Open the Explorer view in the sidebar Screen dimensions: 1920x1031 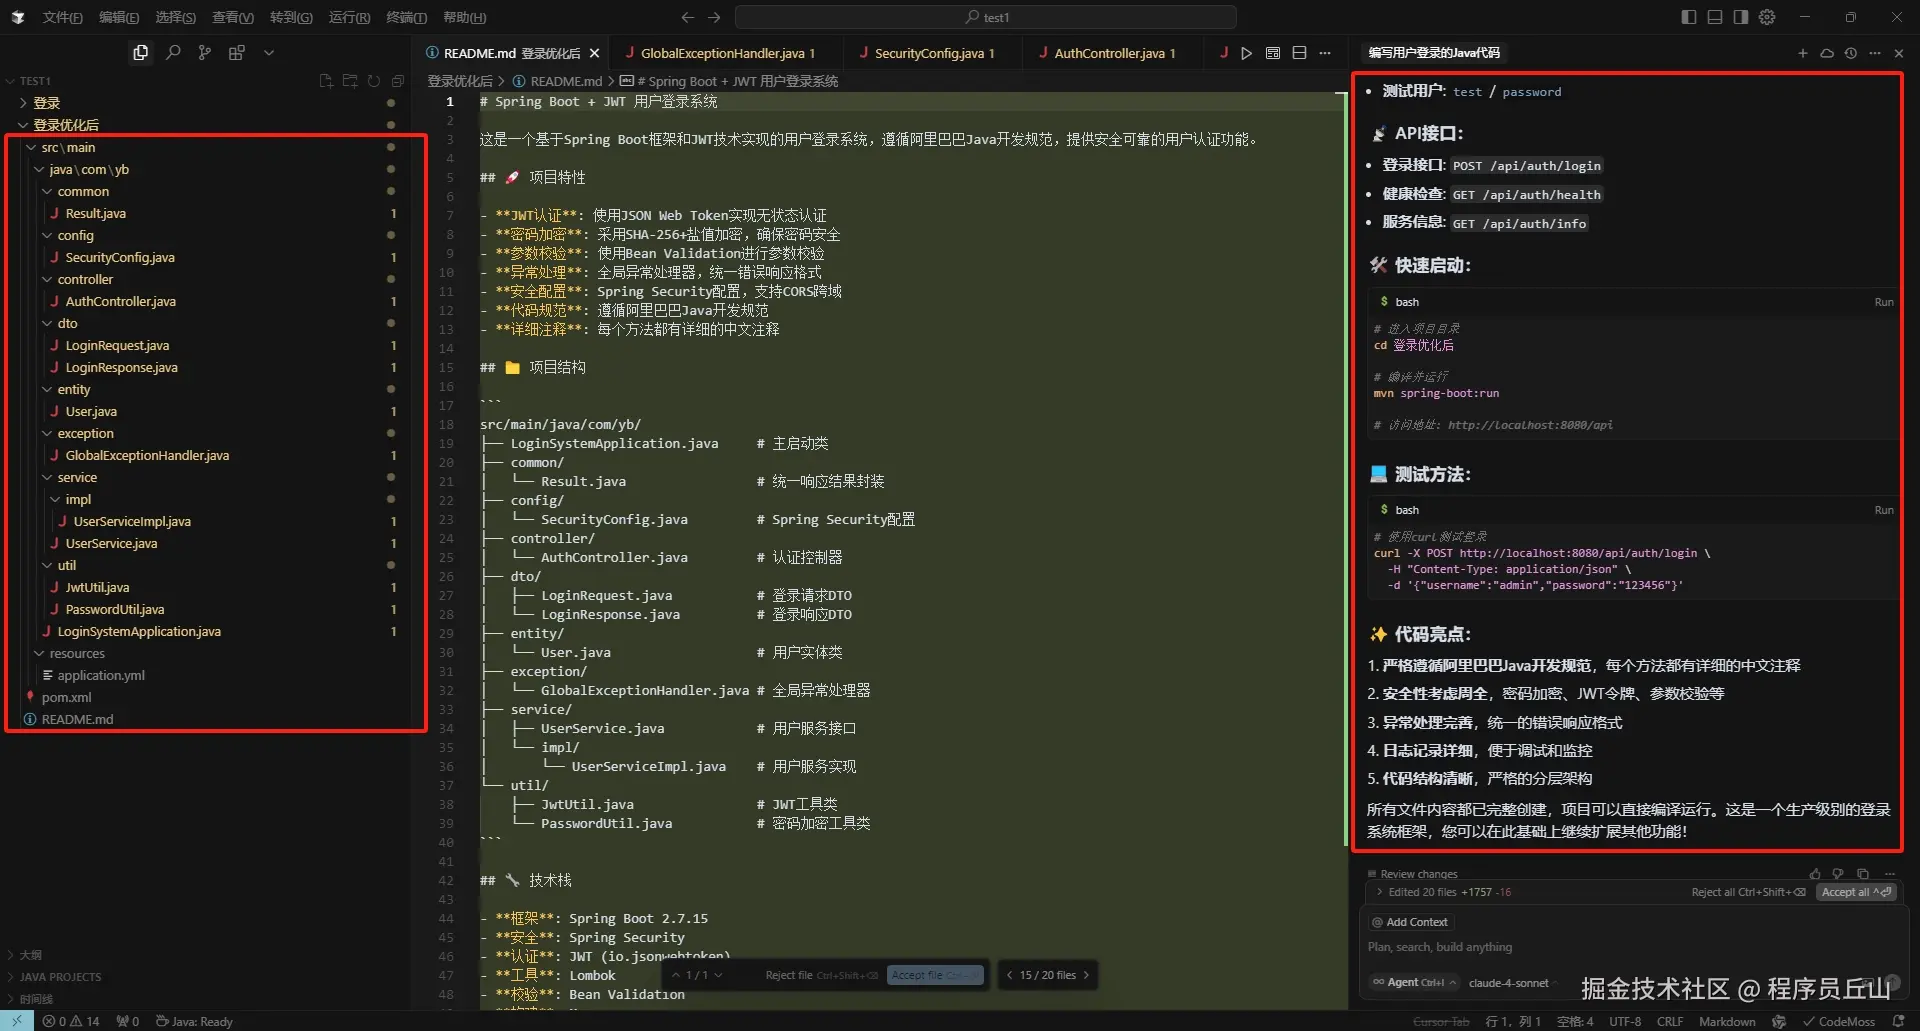[x=140, y=53]
